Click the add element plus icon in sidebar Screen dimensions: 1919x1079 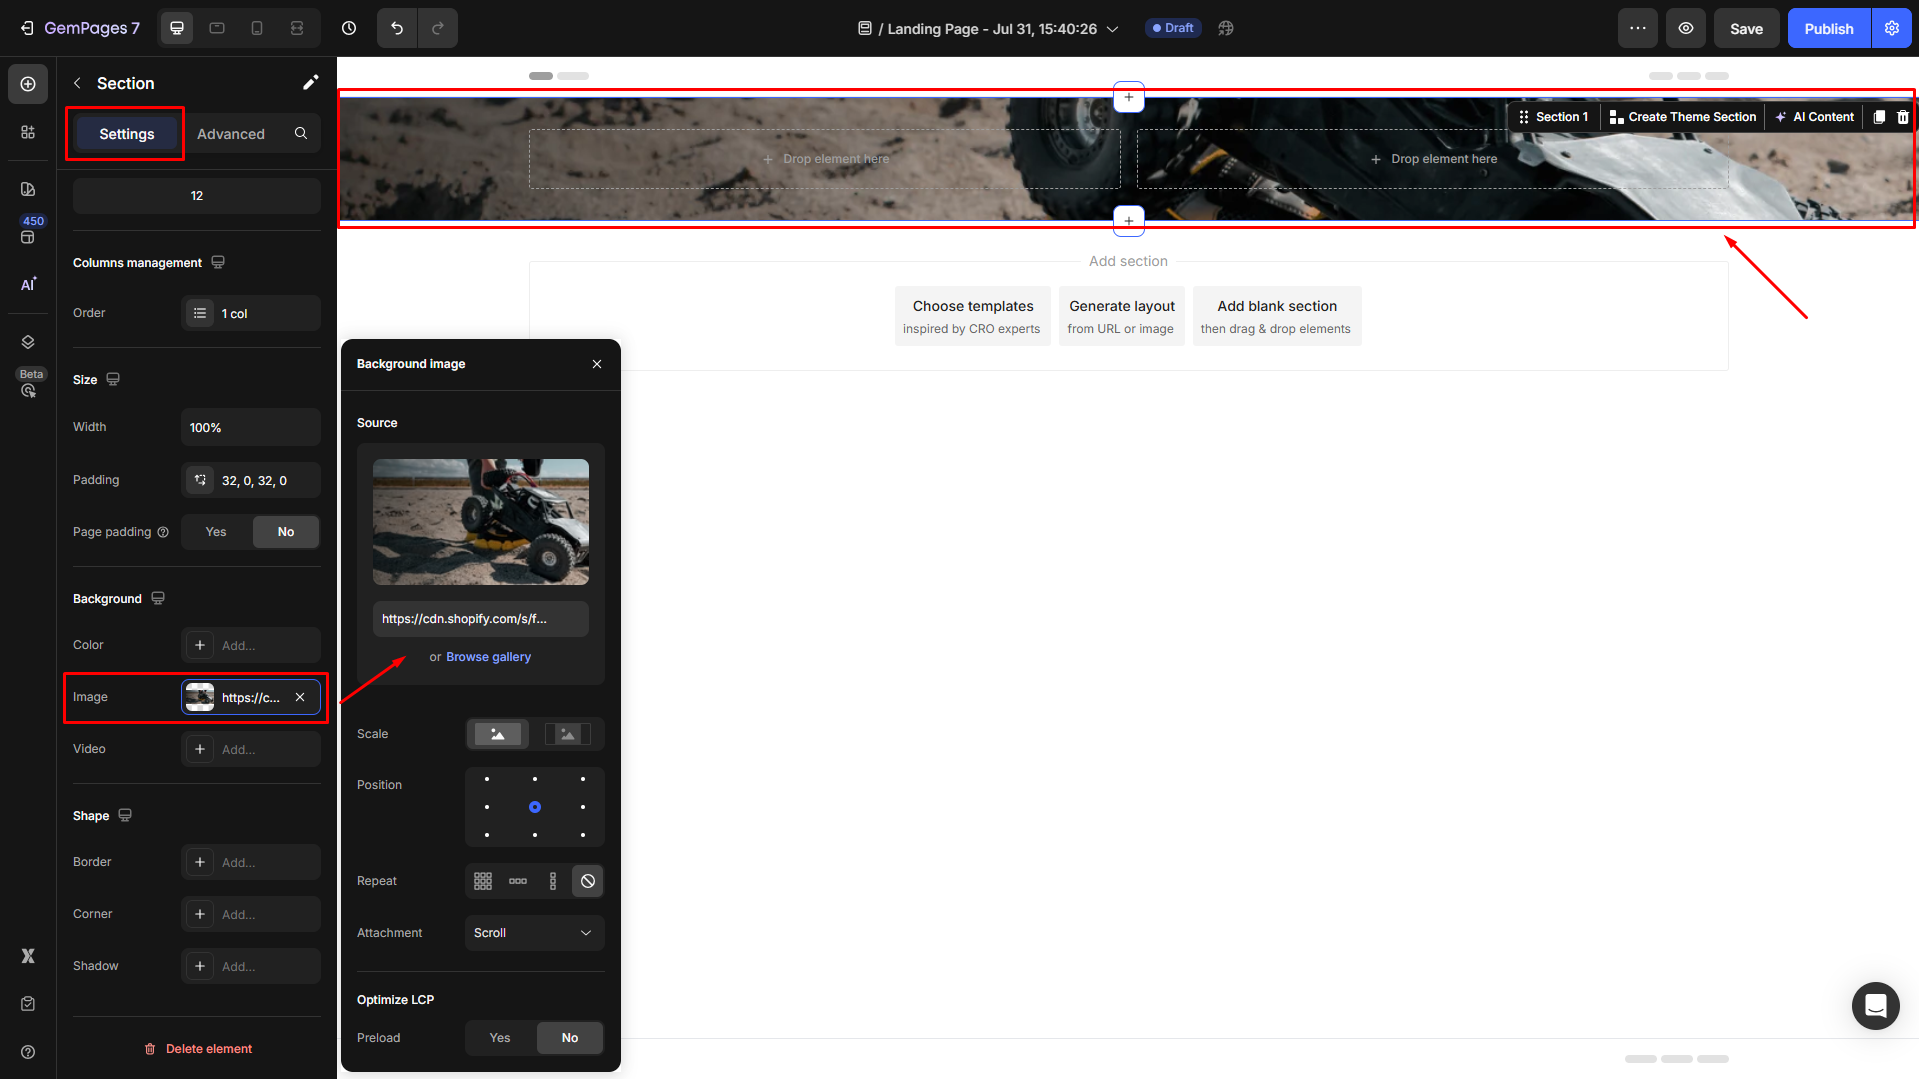[28, 84]
